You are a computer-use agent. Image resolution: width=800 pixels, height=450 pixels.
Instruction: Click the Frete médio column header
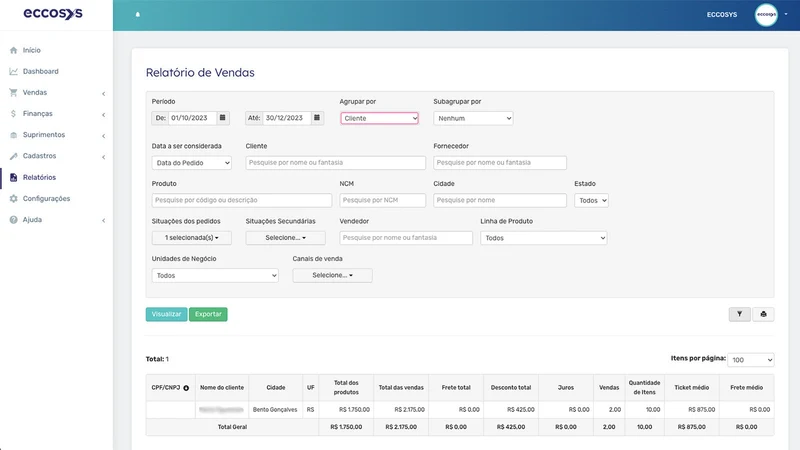coord(746,388)
